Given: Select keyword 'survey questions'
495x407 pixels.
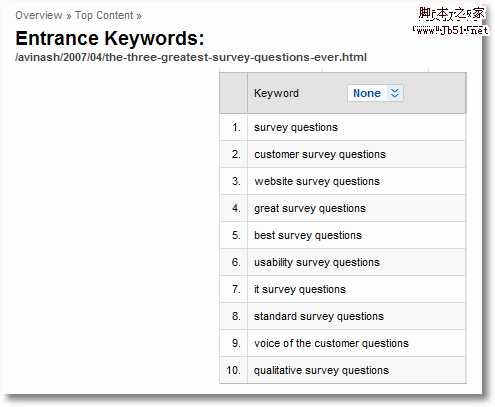Looking at the screenshot, I should pos(296,127).
